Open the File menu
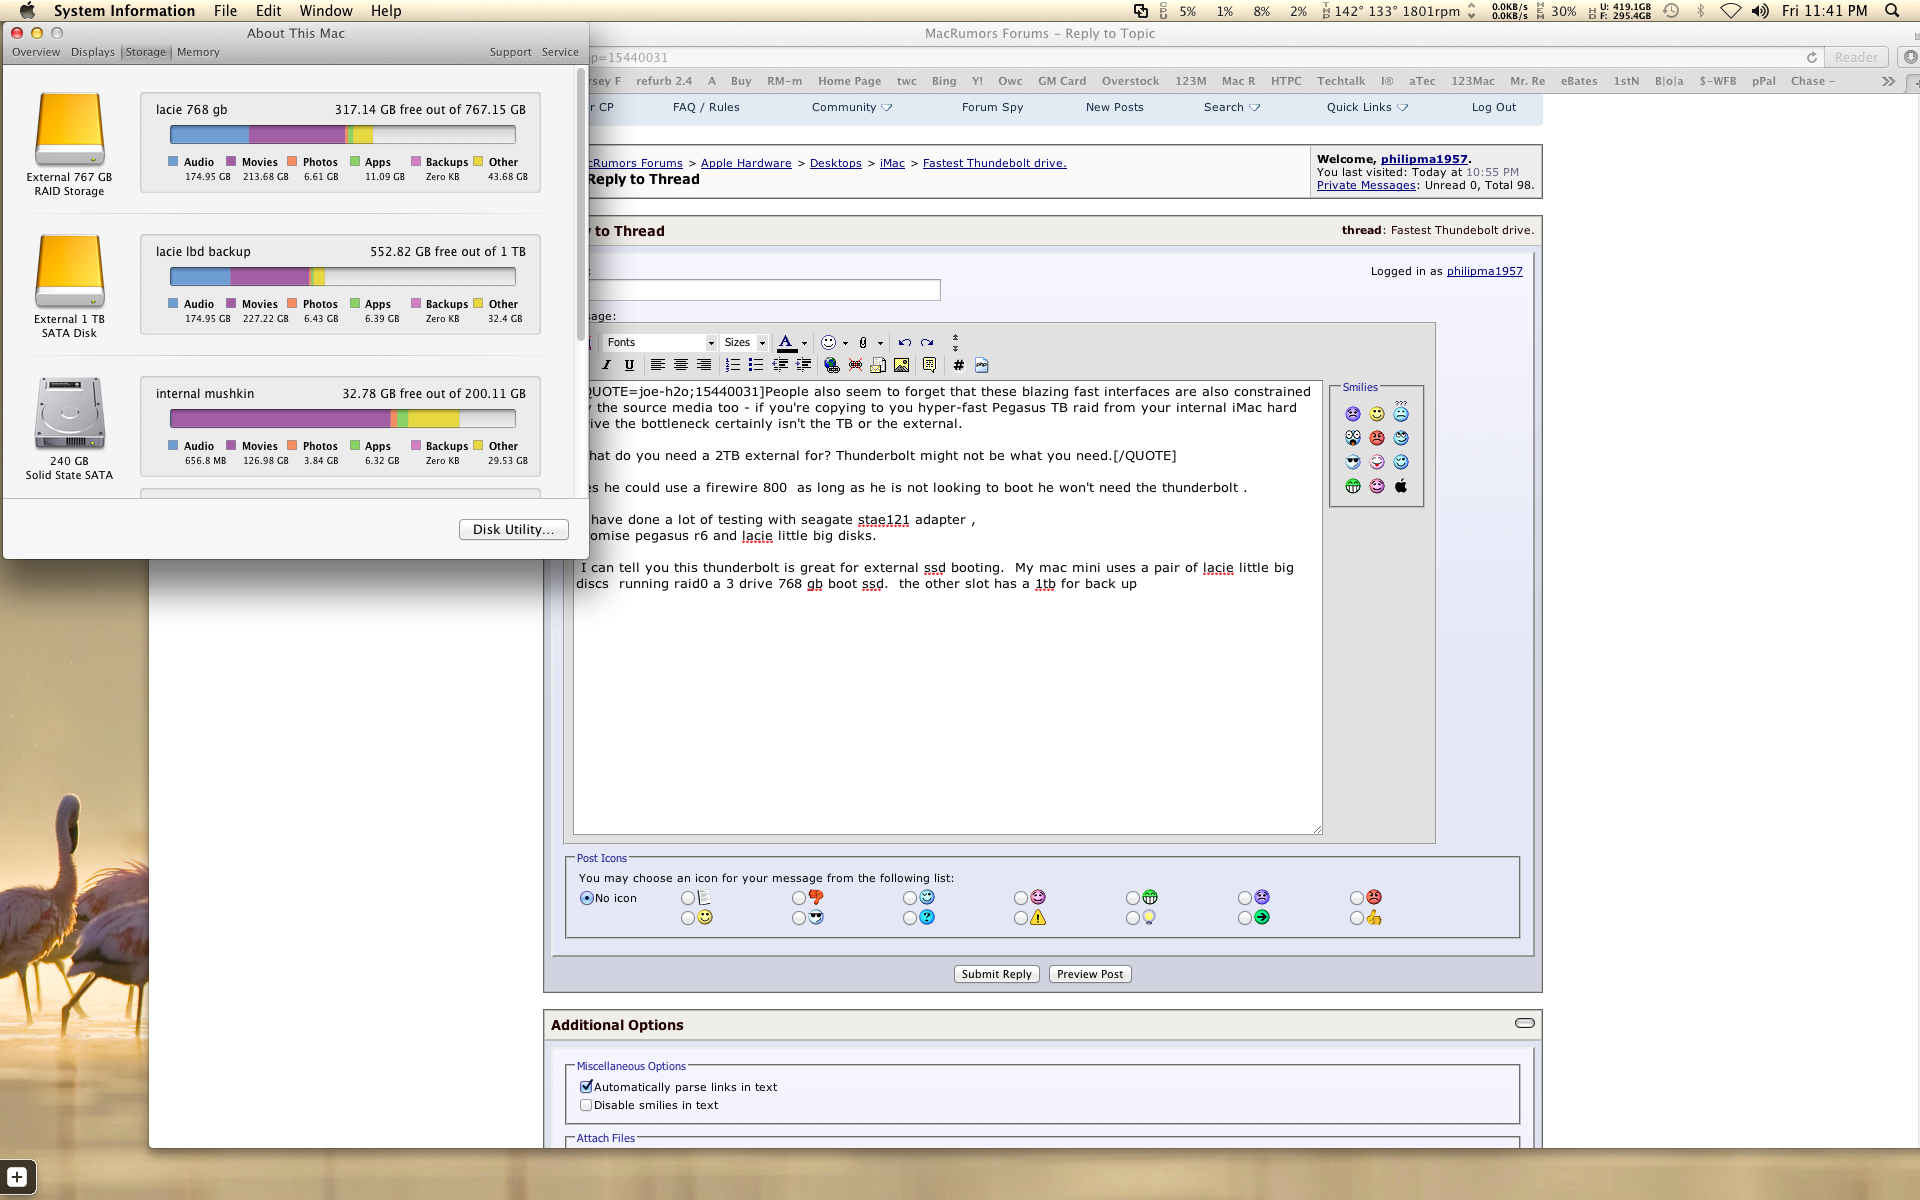 (225, 11)
